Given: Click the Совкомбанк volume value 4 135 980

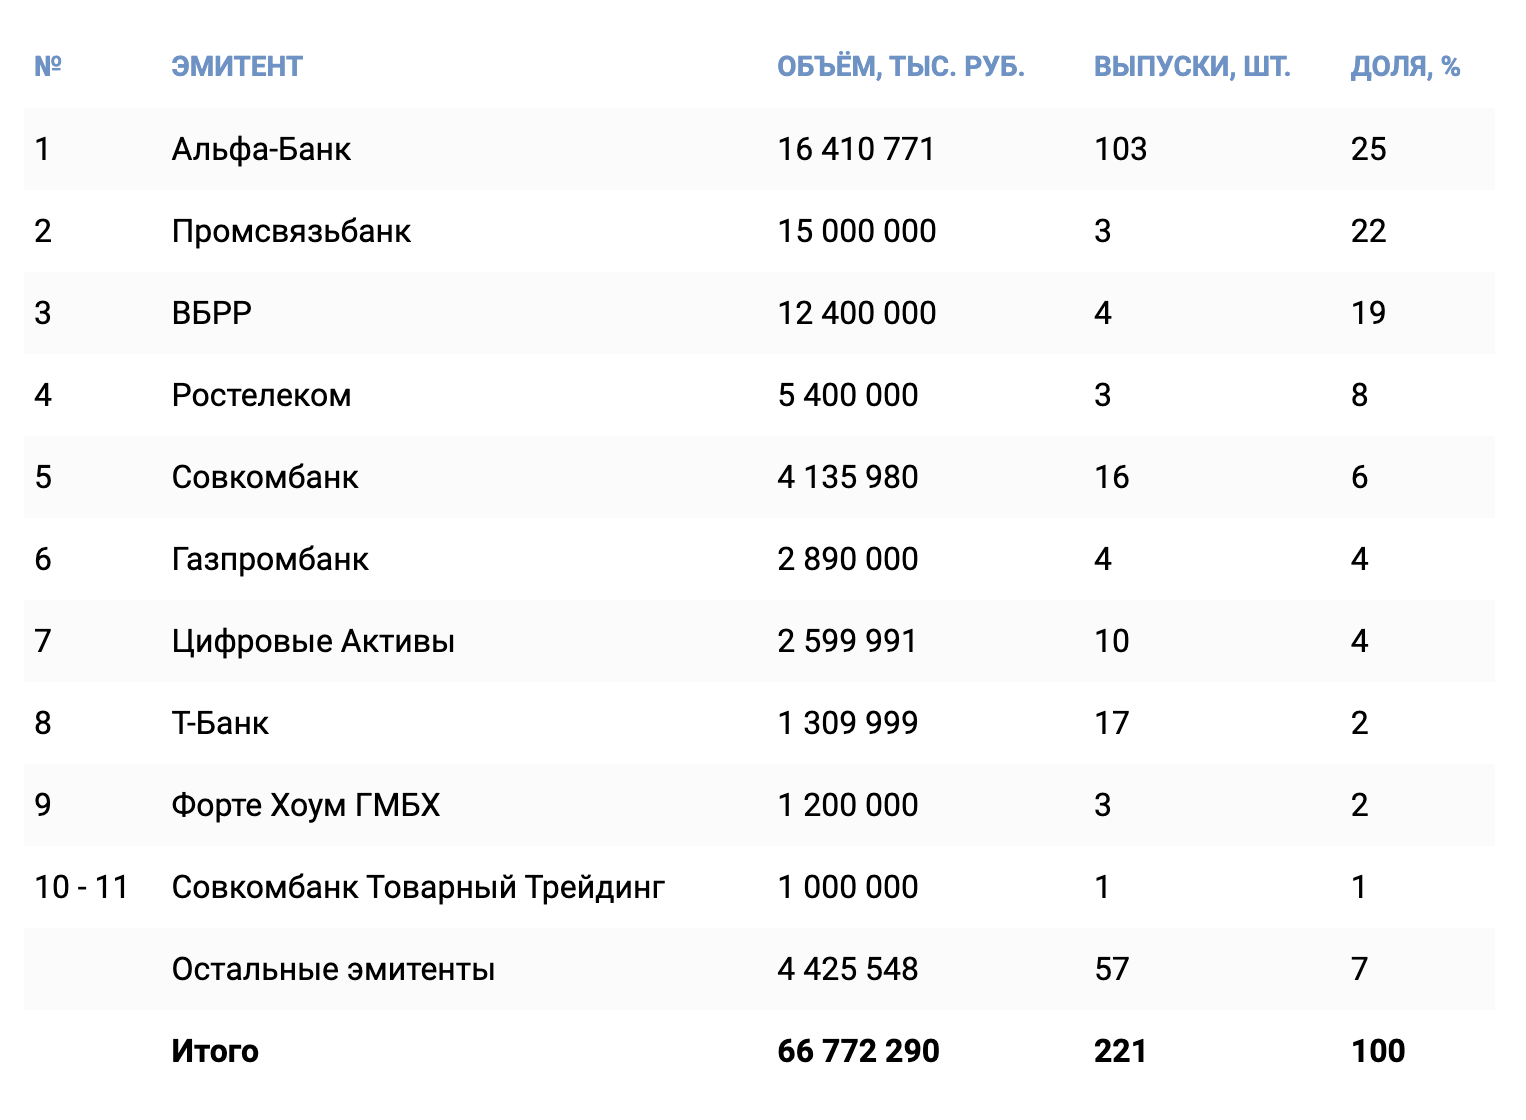Looking at the screenshot, I should (x=847, y=477).
